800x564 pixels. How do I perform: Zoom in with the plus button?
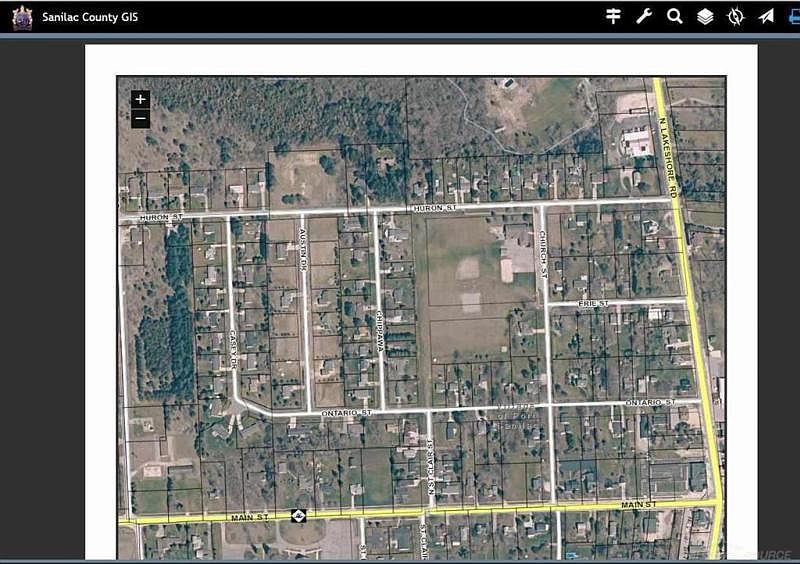click(140, 99)
